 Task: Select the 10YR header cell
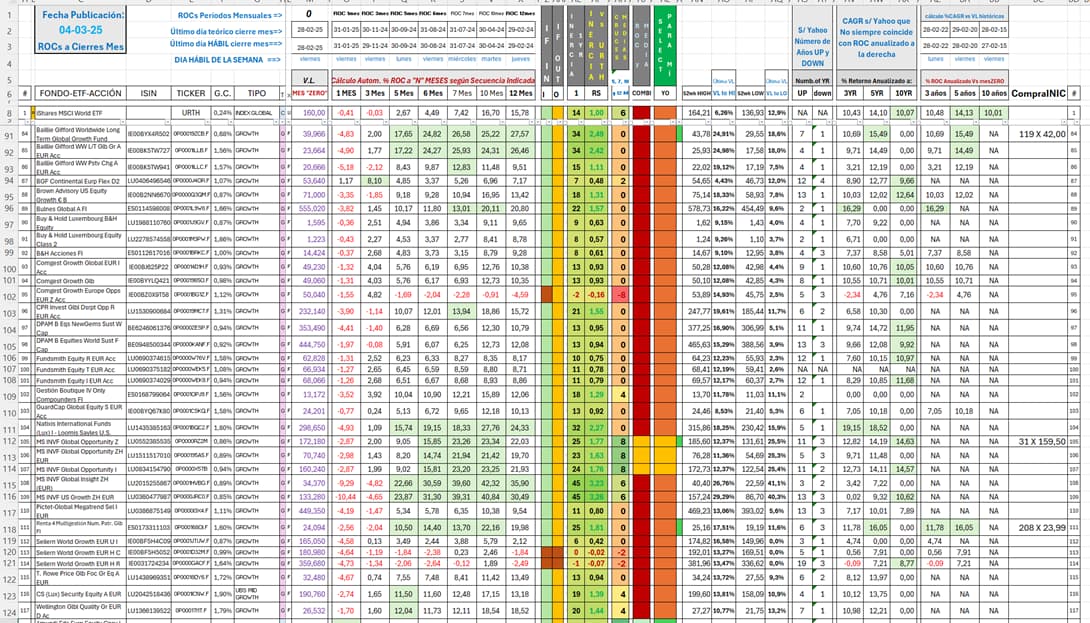tap(904, 93)
